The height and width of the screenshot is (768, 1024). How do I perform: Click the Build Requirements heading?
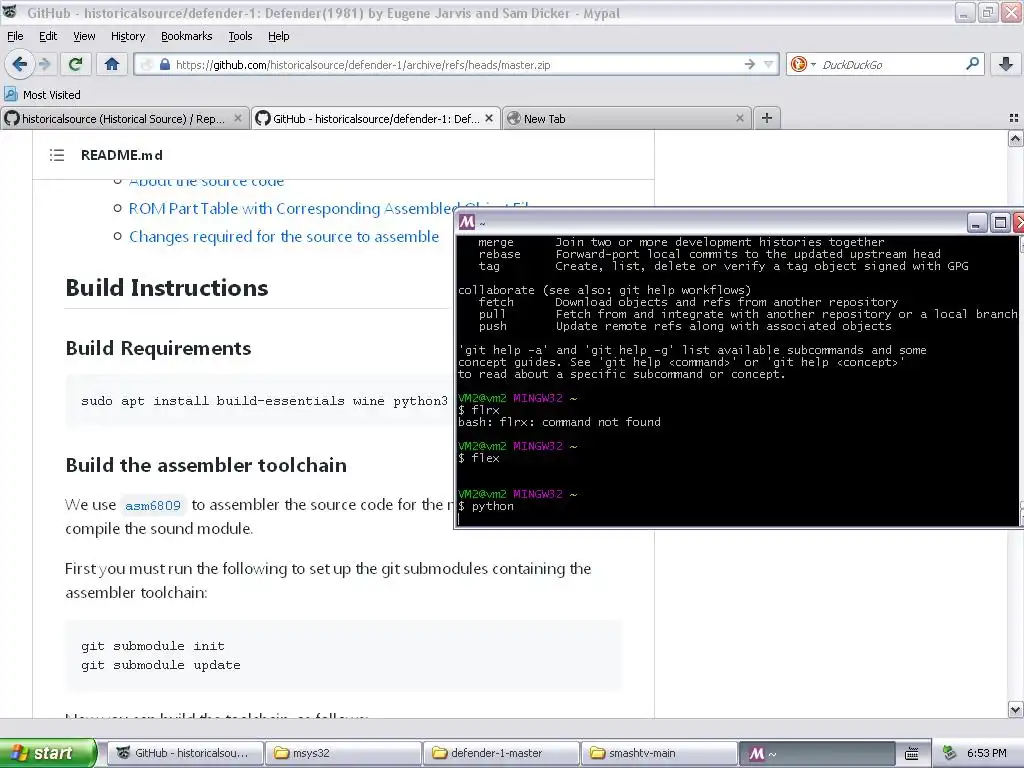tap(158, 348)
